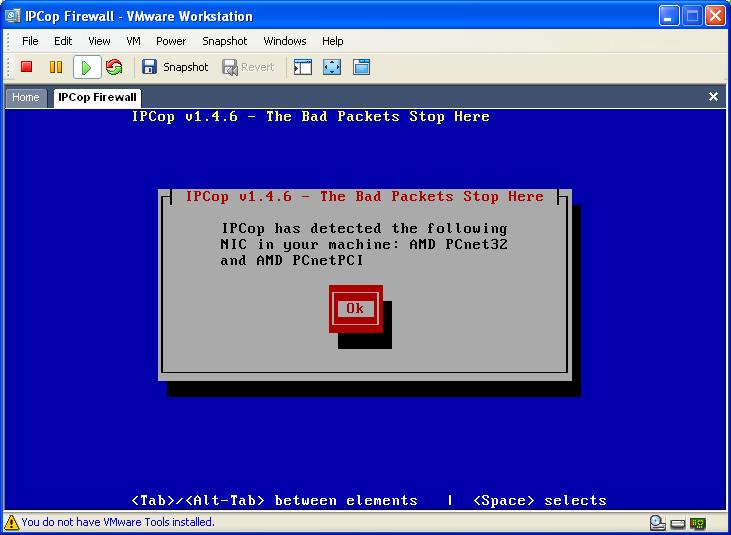Open the Edit menu
This screenshot has width=731, height=535.
click(x=63, y=41)
